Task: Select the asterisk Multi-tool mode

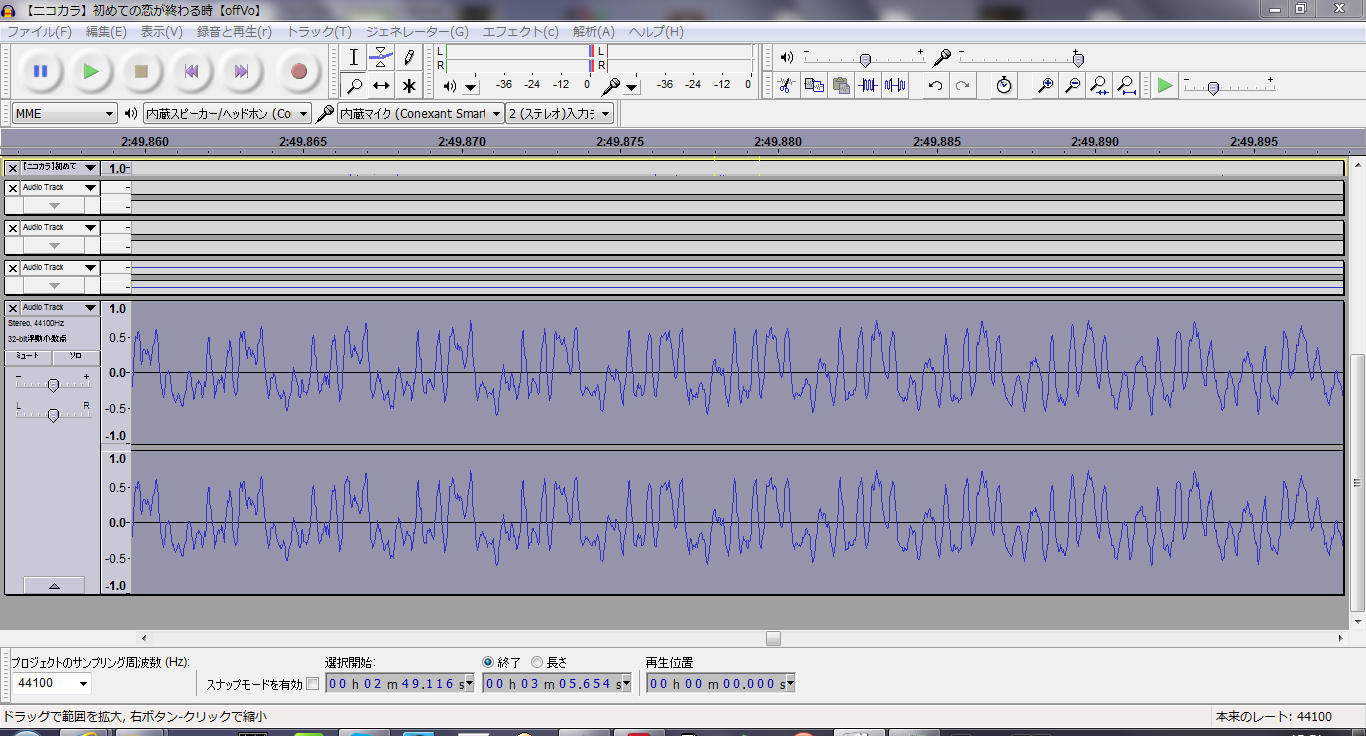Action: tap(409, 85)
